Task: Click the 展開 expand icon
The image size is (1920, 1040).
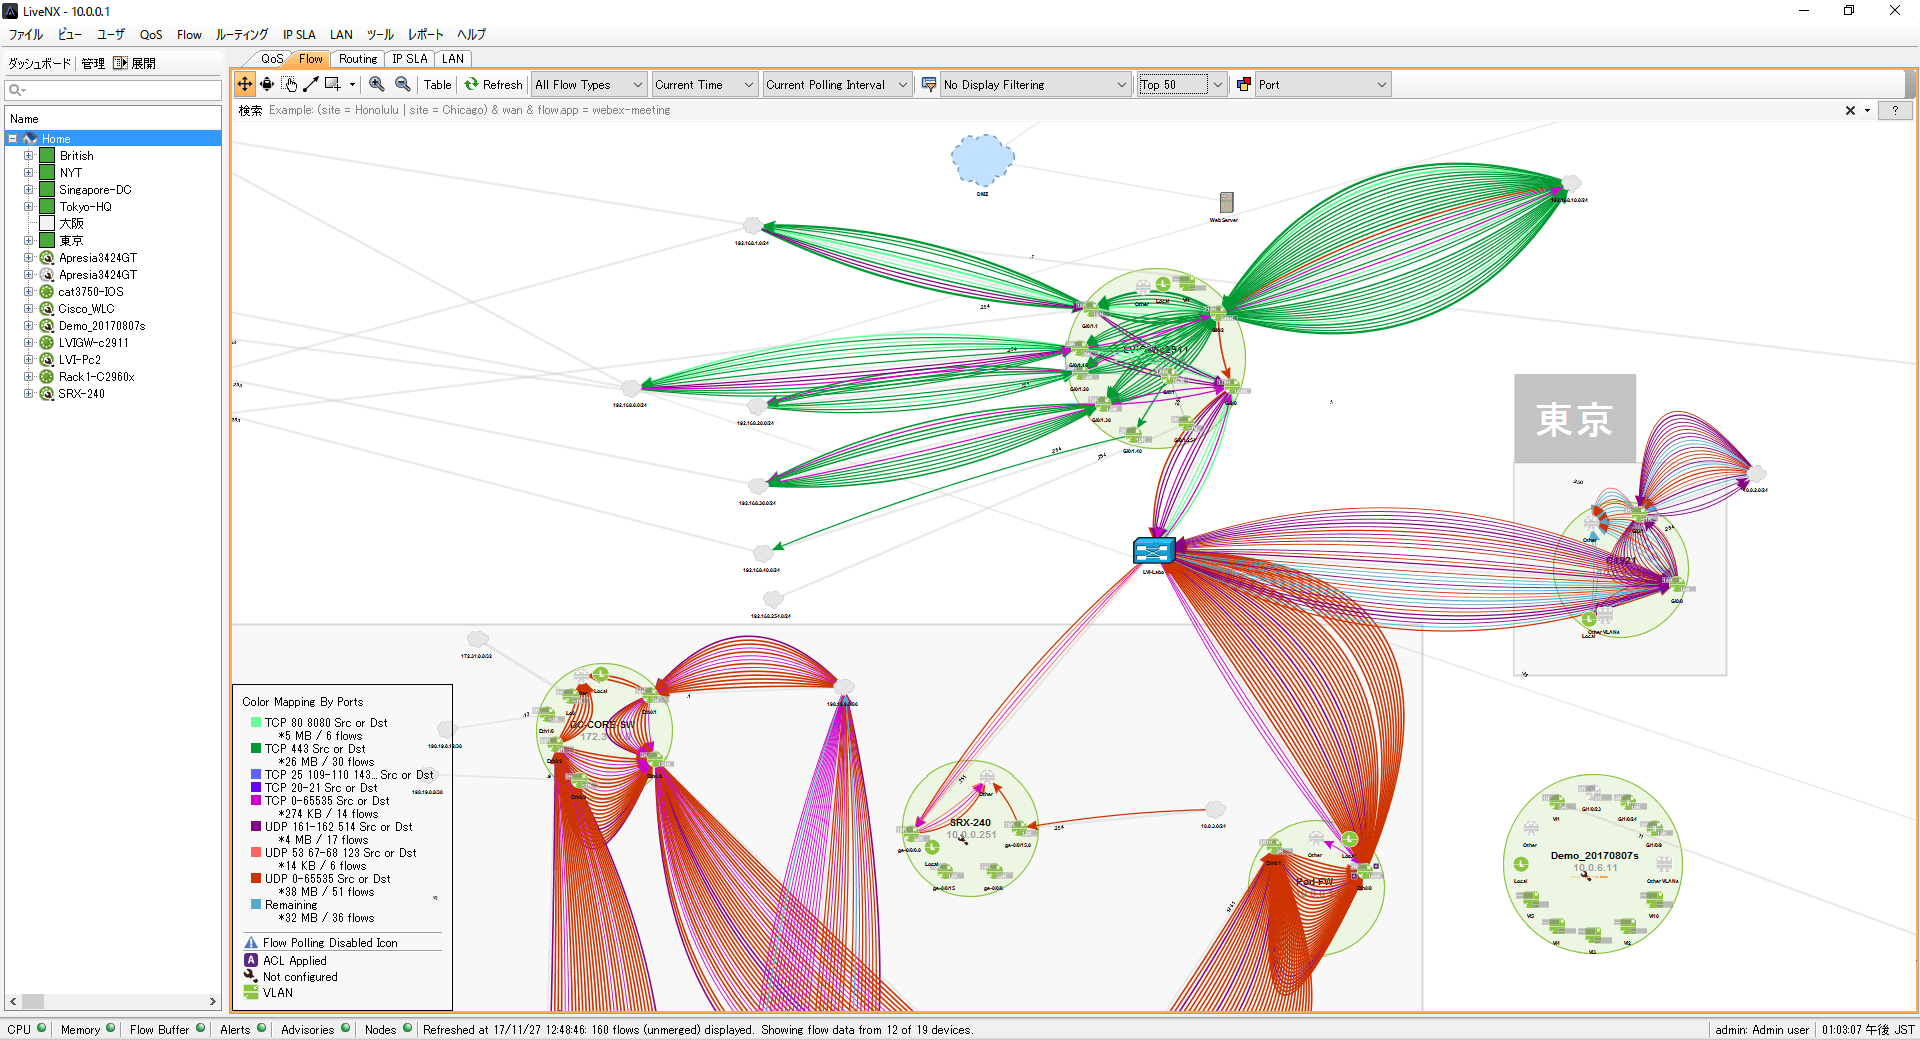Action: (120, 63)
